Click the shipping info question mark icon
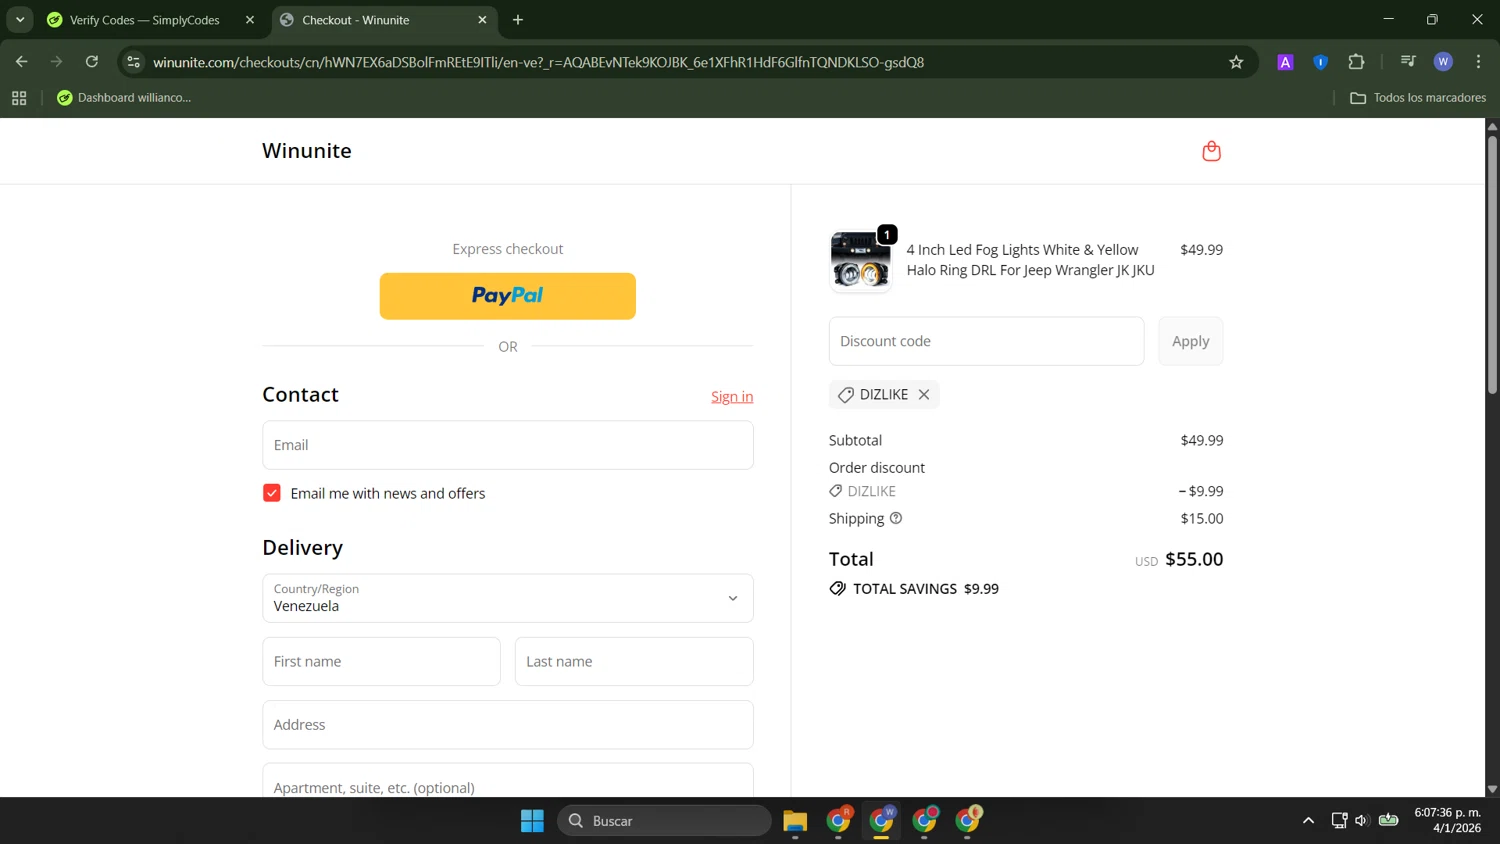This screenshot has height=844, width=1500. coord(896,518)
